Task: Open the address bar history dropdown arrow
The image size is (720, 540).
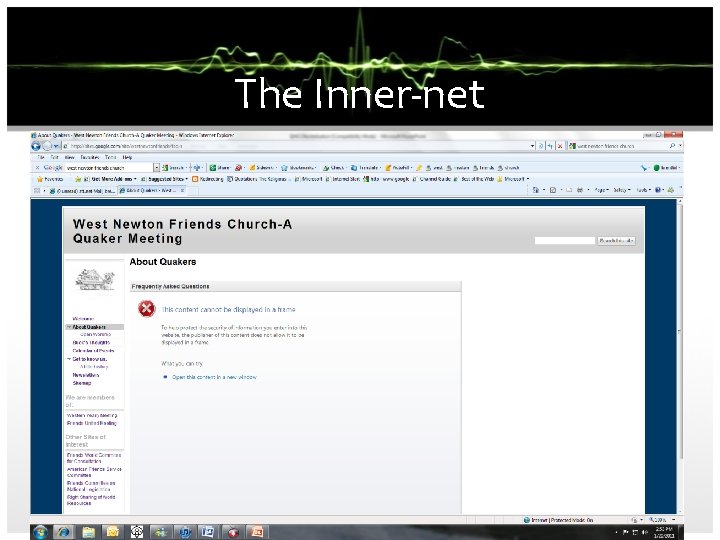Action: pos(532,146)
